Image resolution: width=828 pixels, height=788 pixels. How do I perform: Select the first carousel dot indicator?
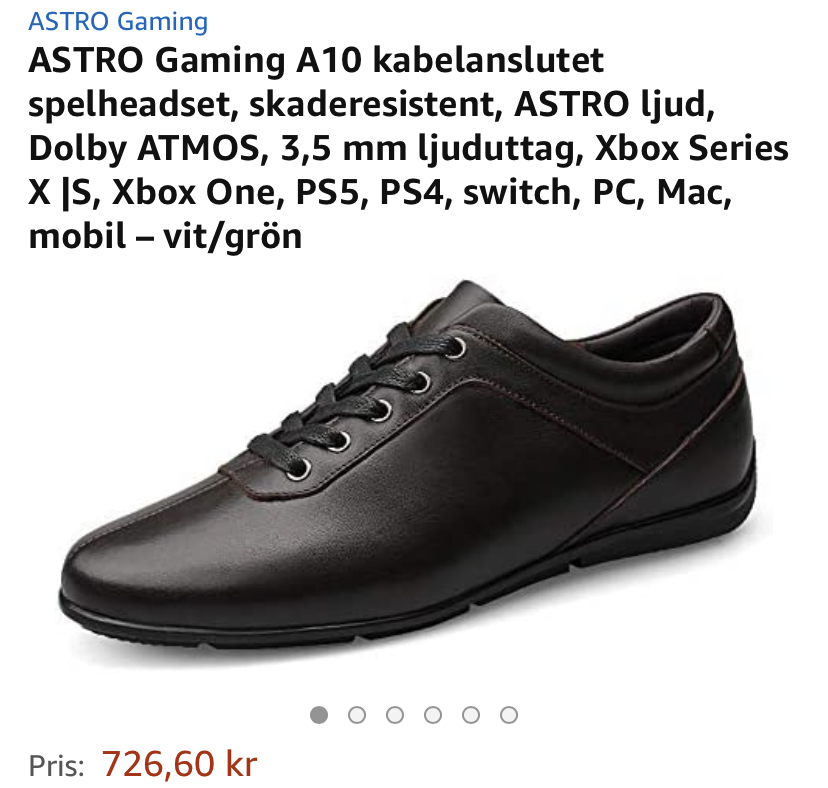click(319, 715)
